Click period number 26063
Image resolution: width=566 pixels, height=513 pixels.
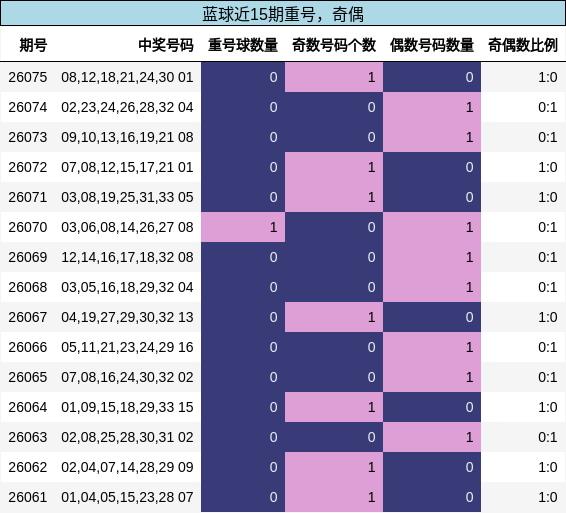point(28,437)
